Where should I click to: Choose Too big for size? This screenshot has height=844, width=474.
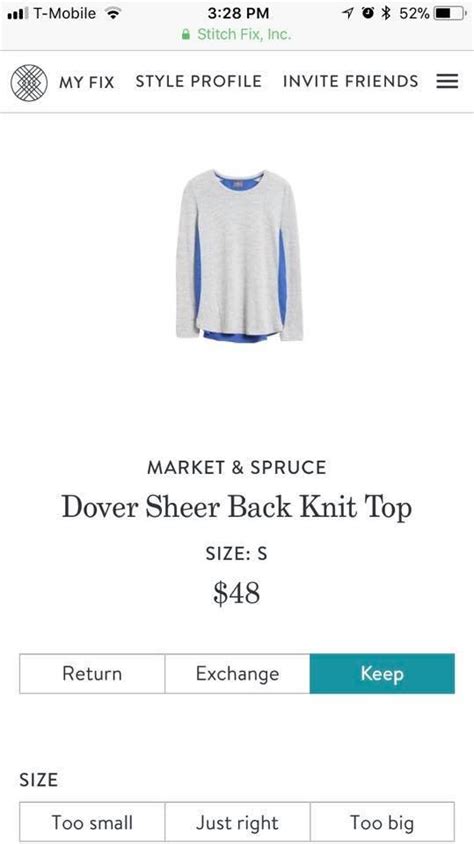point(382,822)
